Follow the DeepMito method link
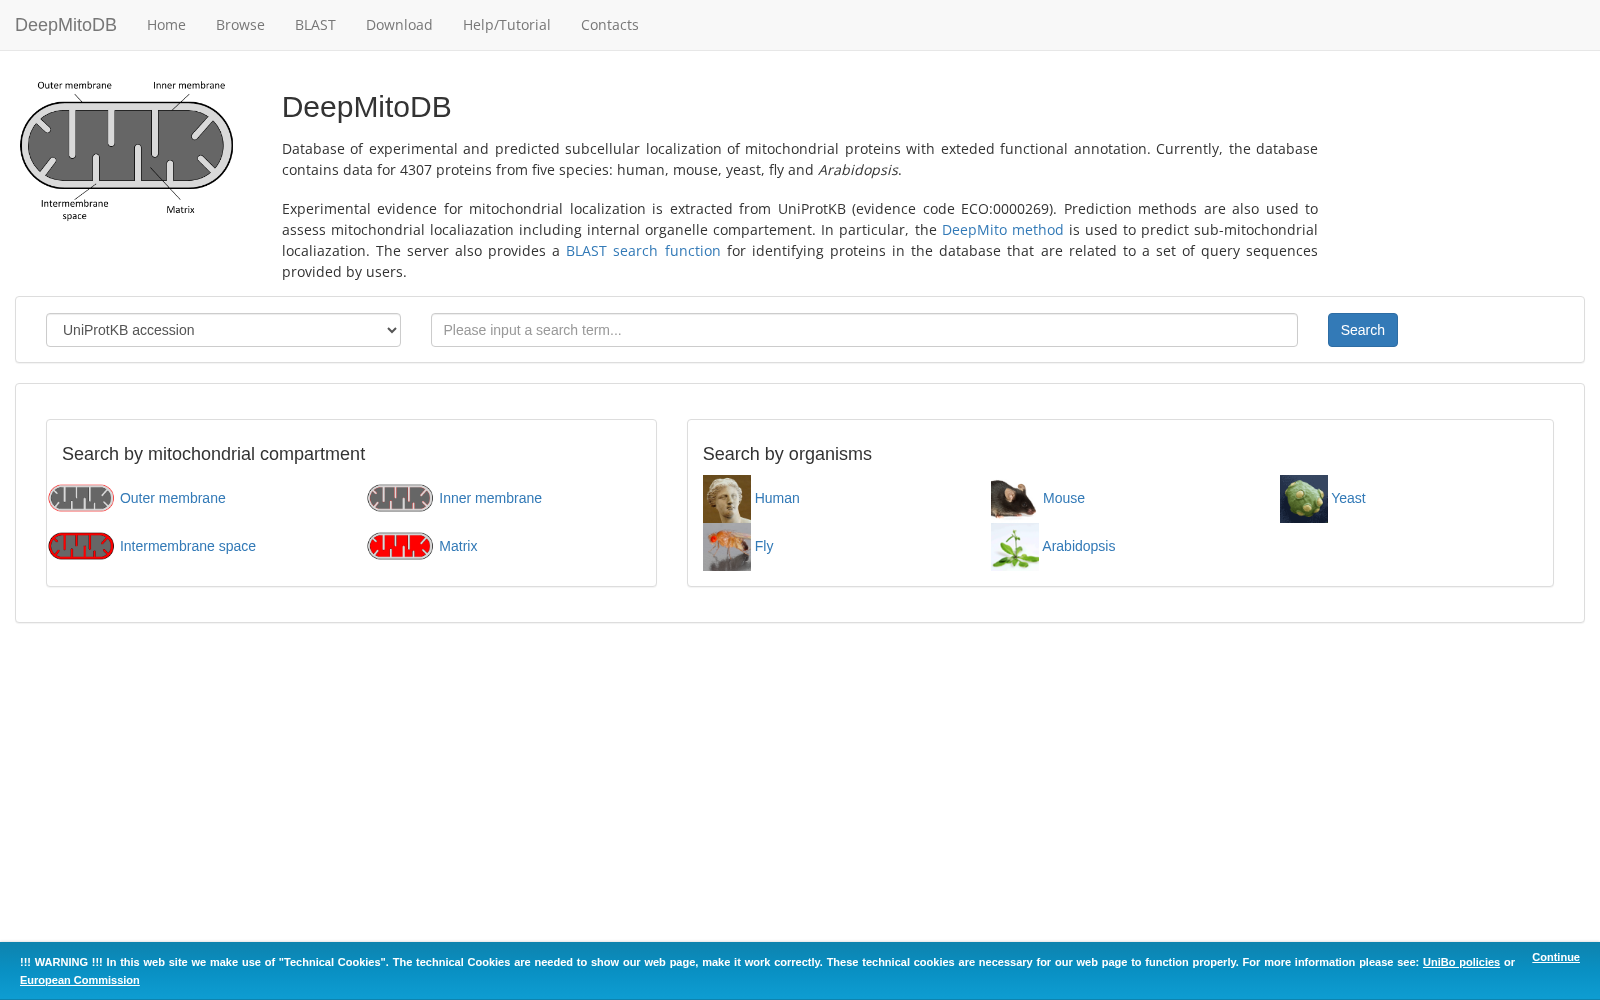Viewport: 1600px width, 1000px height. [x=1003, y=230]
